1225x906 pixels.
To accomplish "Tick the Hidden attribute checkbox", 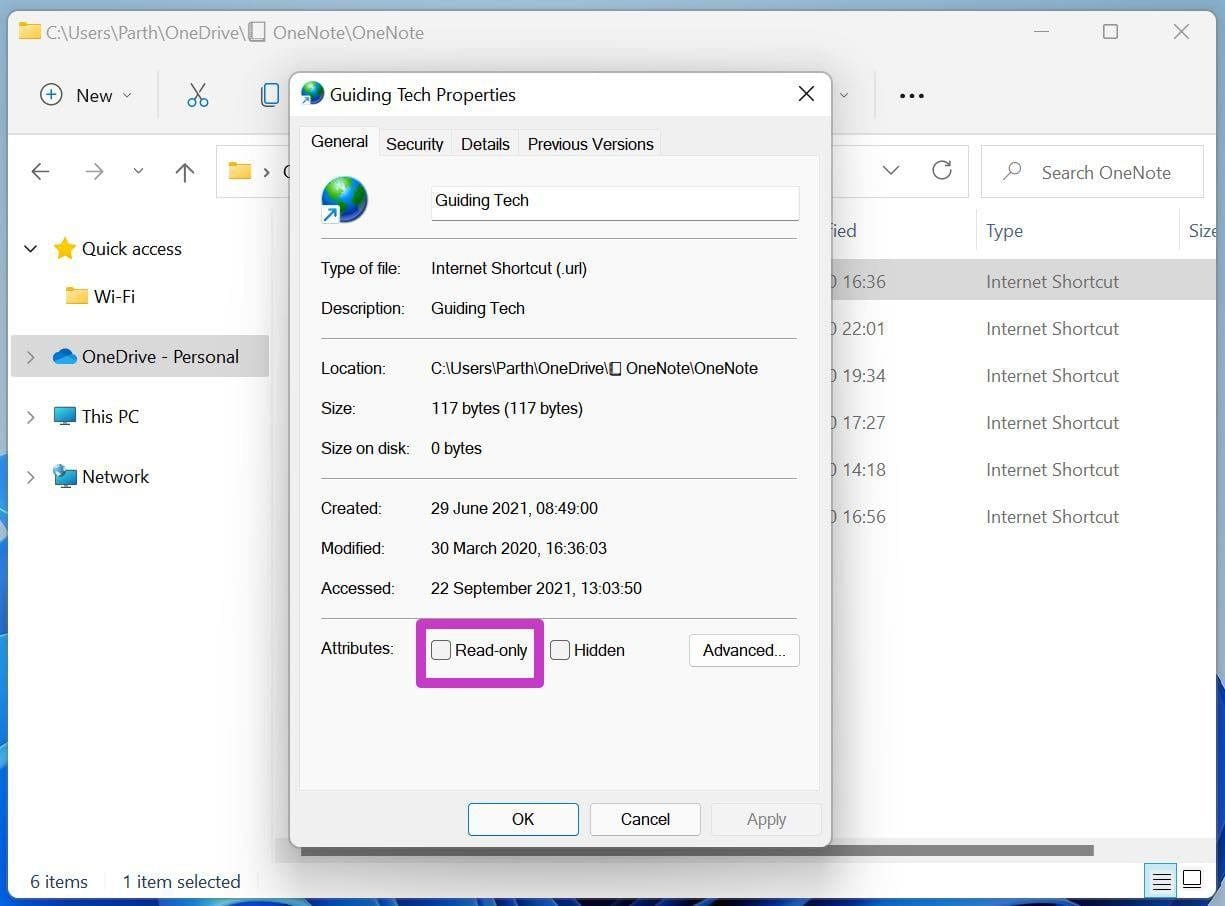I will (560, 650).
